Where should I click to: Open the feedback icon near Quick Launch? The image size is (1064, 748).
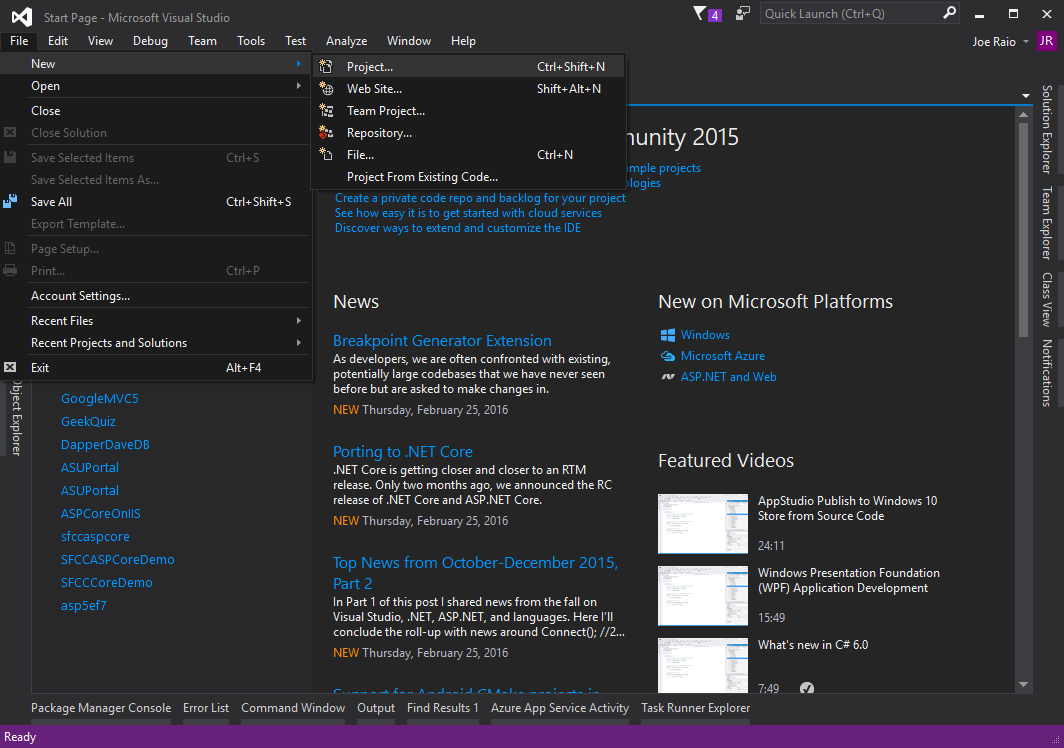pyautogui.click(x=743, y=14)
